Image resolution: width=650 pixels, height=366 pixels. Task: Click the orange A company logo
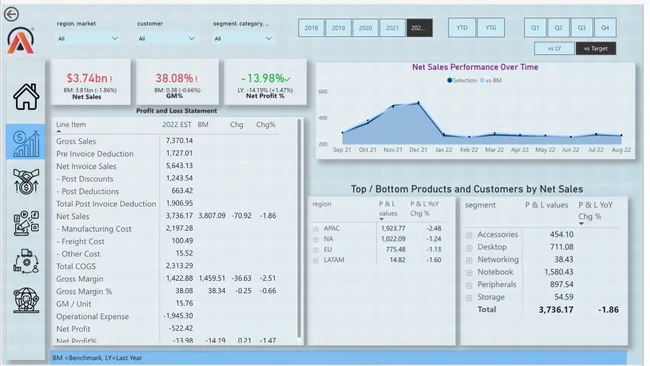point(20,41)
